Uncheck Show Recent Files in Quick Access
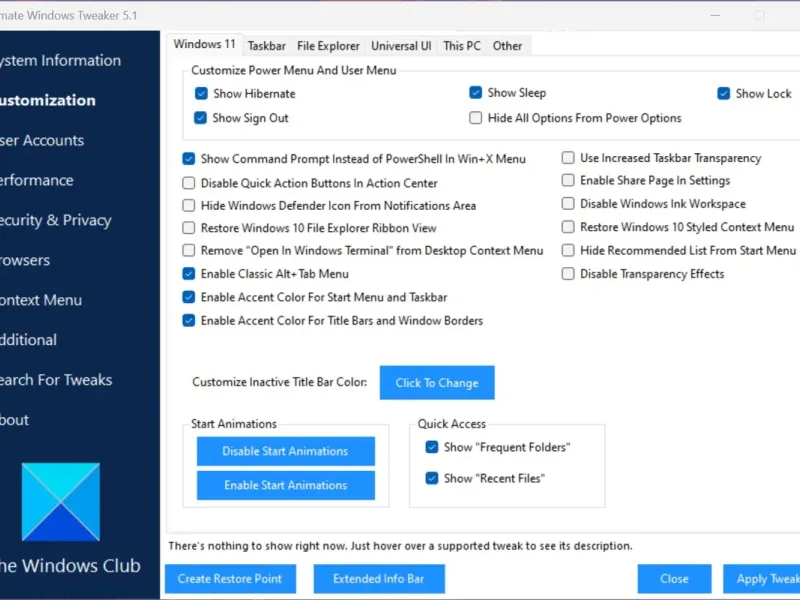 pyautogui.click(x=432, y=478)
